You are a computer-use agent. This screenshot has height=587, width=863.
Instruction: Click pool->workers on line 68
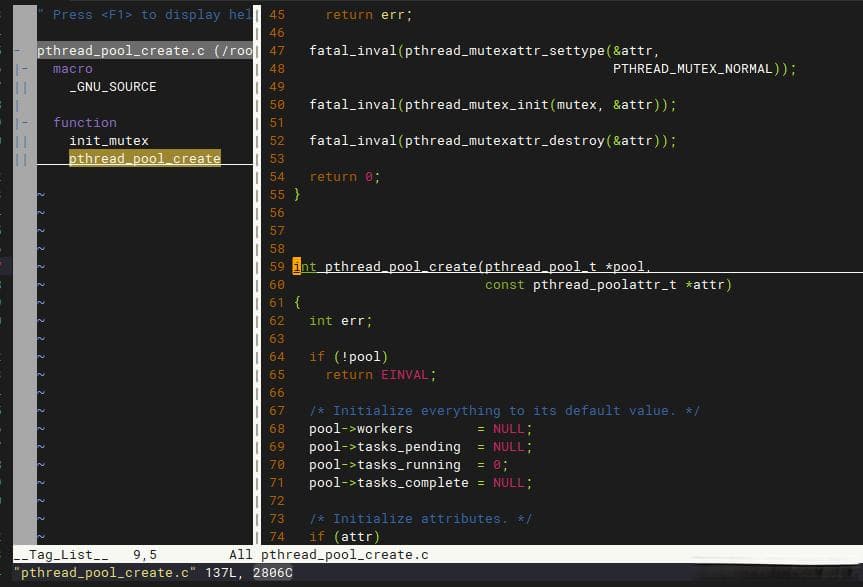click(x=361, y=429)
